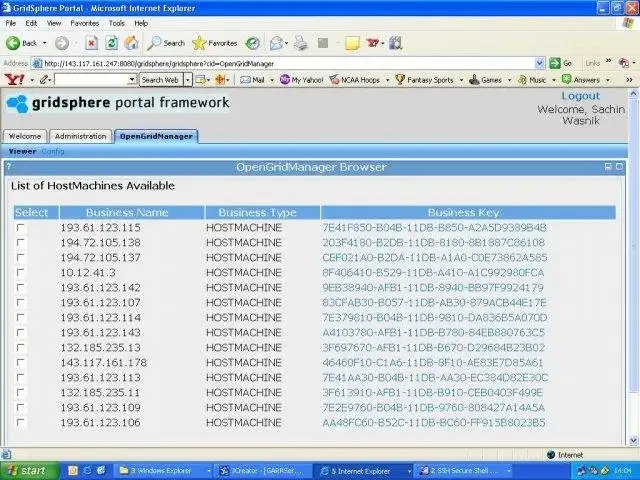Click the pencil icon on Yahoo toolbar
Image resolution: width=640 pixels, height=480 pixels.
tap(43, 80)
